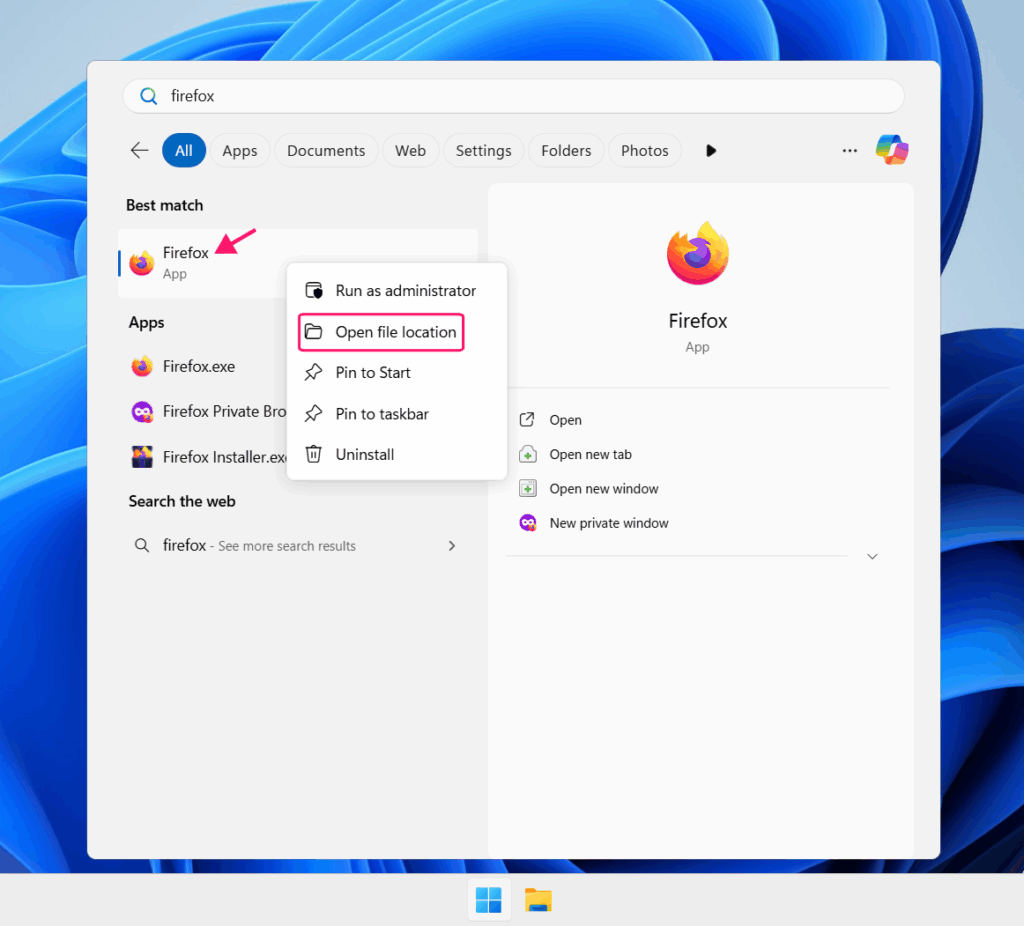
Task: Click the Best match heading
Action: pyautogui.click(x=165, y=205)
